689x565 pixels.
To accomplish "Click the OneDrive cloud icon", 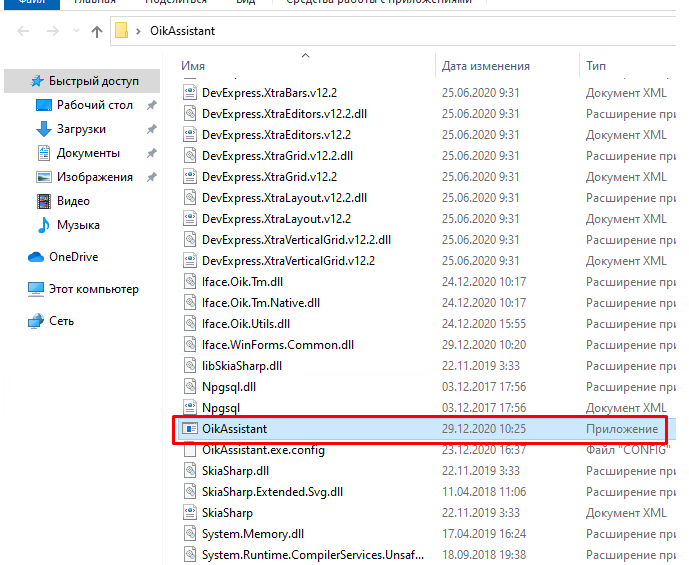I will click(x=36, y=257).
